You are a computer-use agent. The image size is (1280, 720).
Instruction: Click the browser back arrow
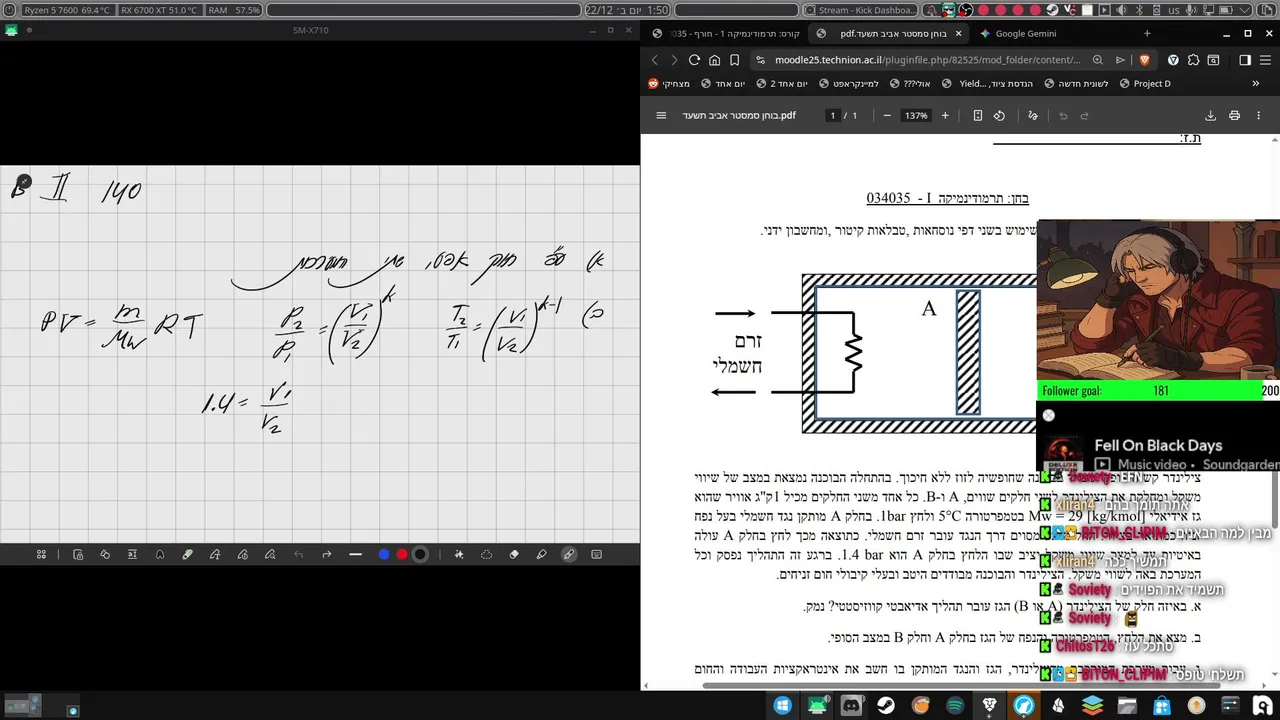click(655, 60)
